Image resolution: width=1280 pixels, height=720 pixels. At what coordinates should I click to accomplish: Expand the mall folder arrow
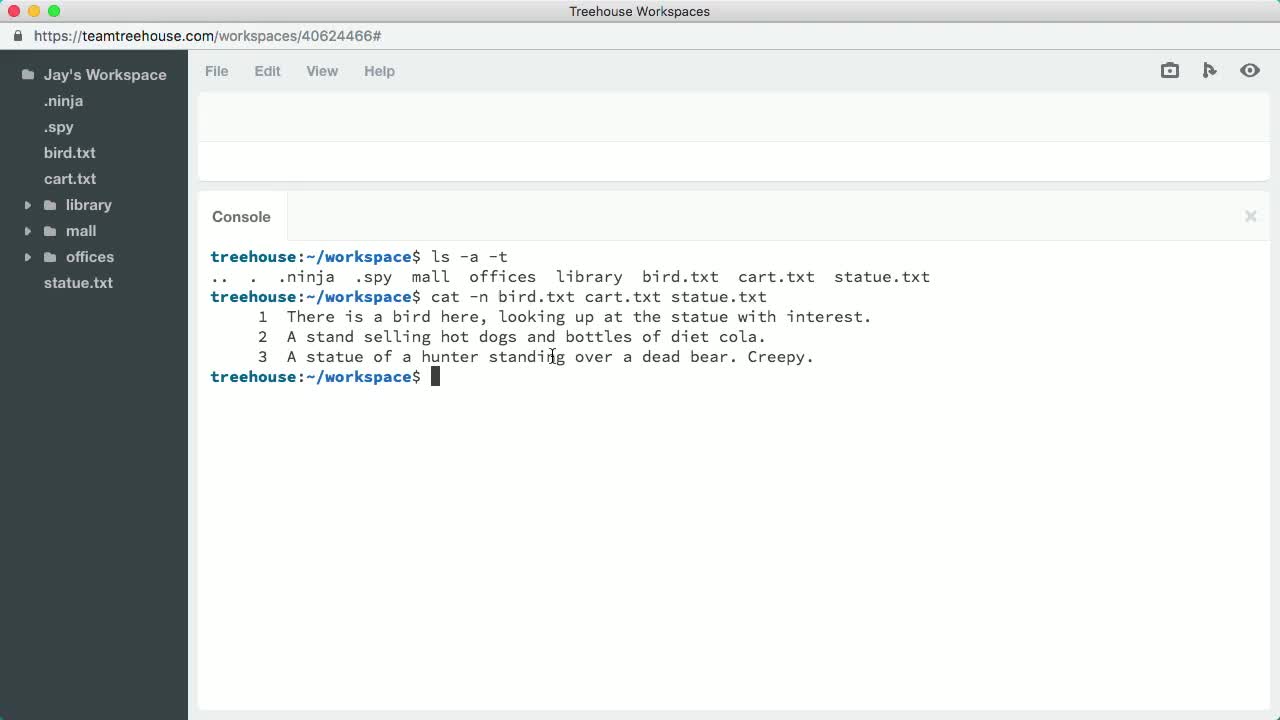[x=28, y=231]
